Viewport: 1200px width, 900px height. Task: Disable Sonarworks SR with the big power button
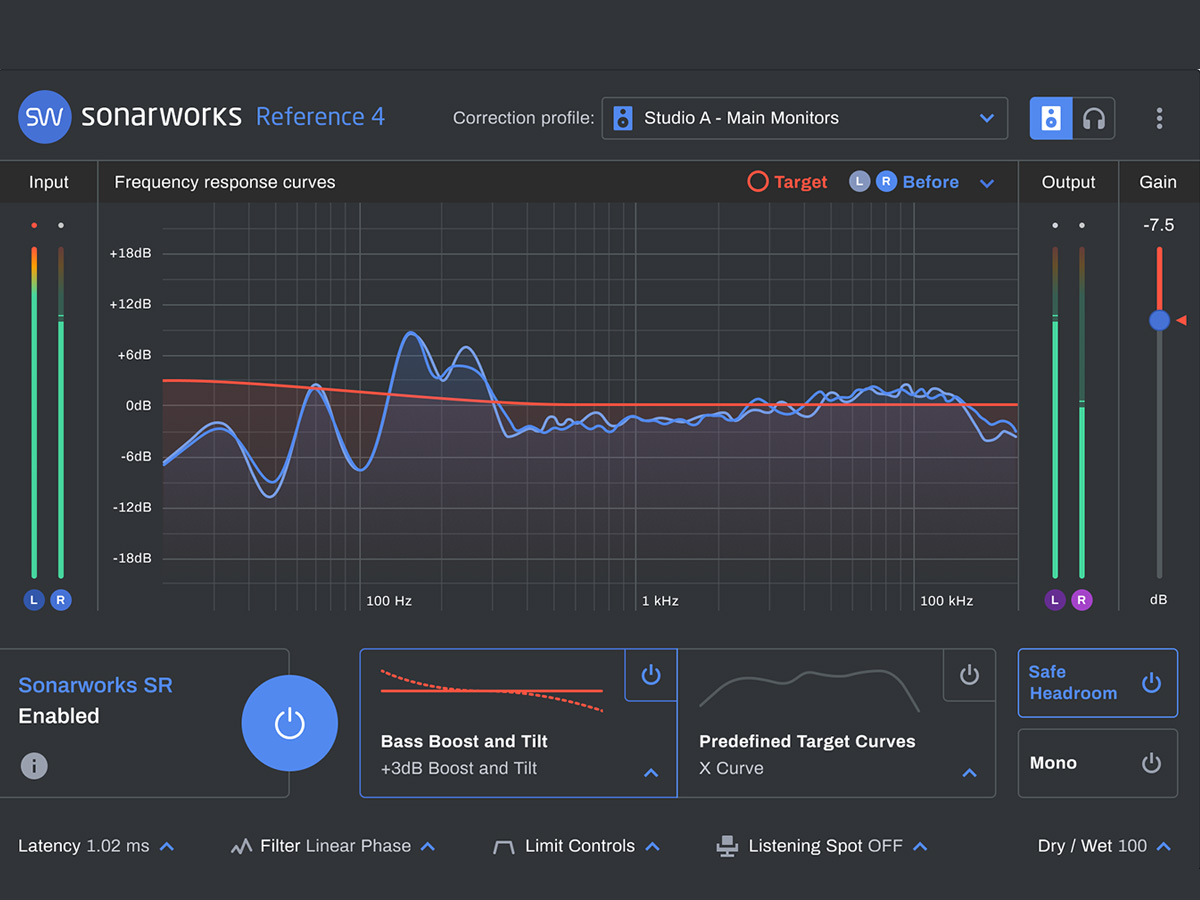coord(290,723)
